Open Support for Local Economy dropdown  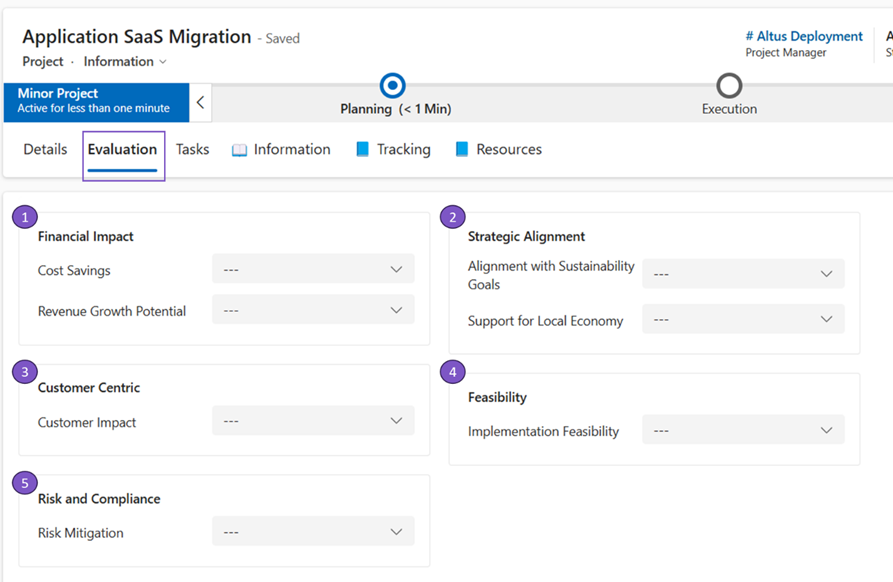tap(743, 320)
